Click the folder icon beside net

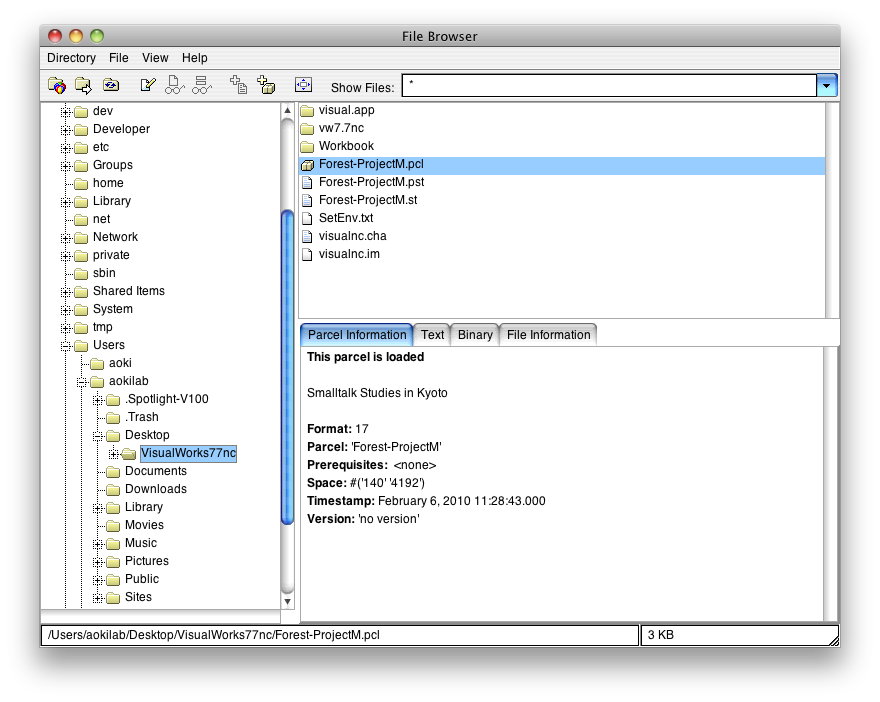coord(81,219)
